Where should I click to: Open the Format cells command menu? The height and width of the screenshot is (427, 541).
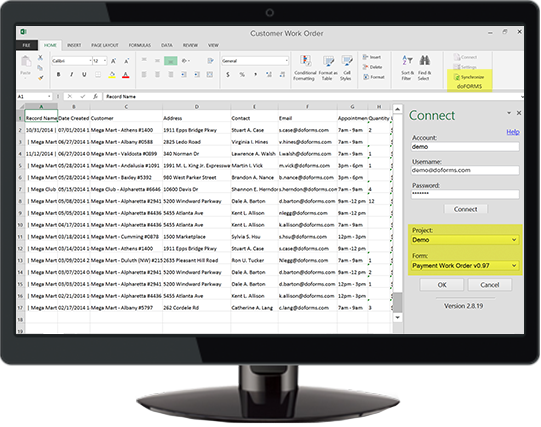pyautogui.click(x=374, y=77)
